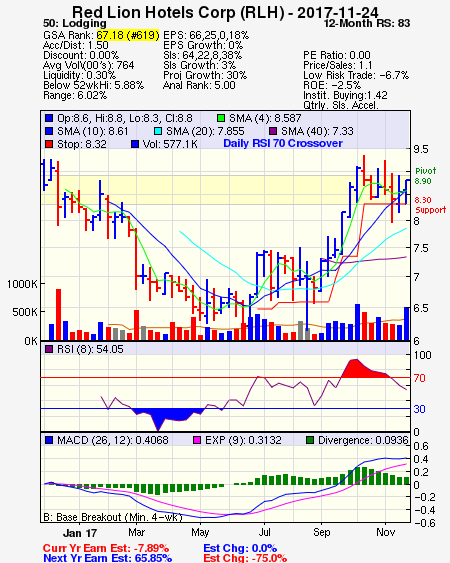The image size is (450, 563).
Task: Click the green 'Pivot 8.90' label
Action: point(426,176)
